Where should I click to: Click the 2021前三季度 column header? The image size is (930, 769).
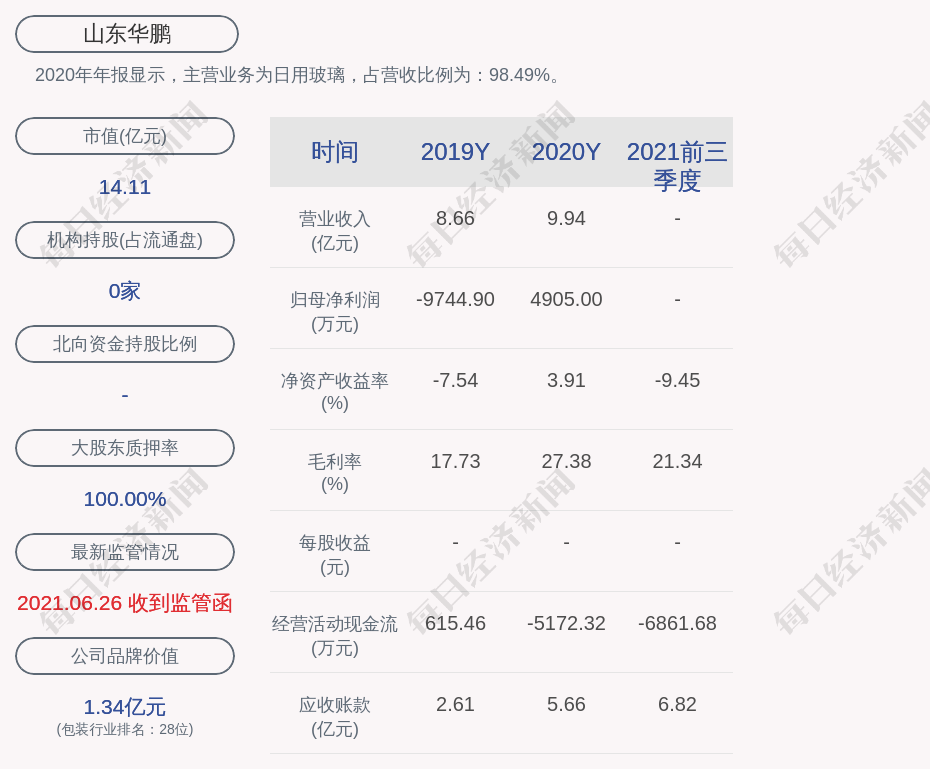pos(677,166)
